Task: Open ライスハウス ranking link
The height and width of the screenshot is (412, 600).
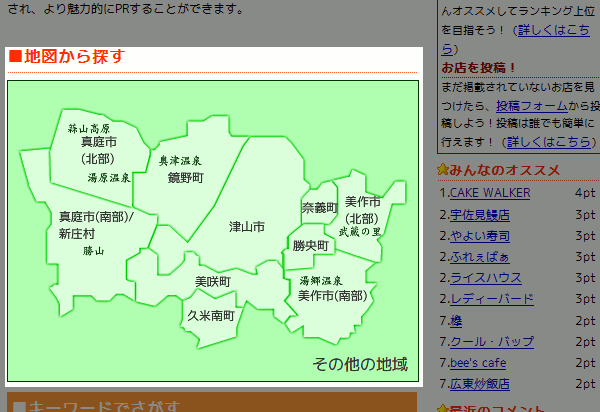Action: click(x=486, y=278)
